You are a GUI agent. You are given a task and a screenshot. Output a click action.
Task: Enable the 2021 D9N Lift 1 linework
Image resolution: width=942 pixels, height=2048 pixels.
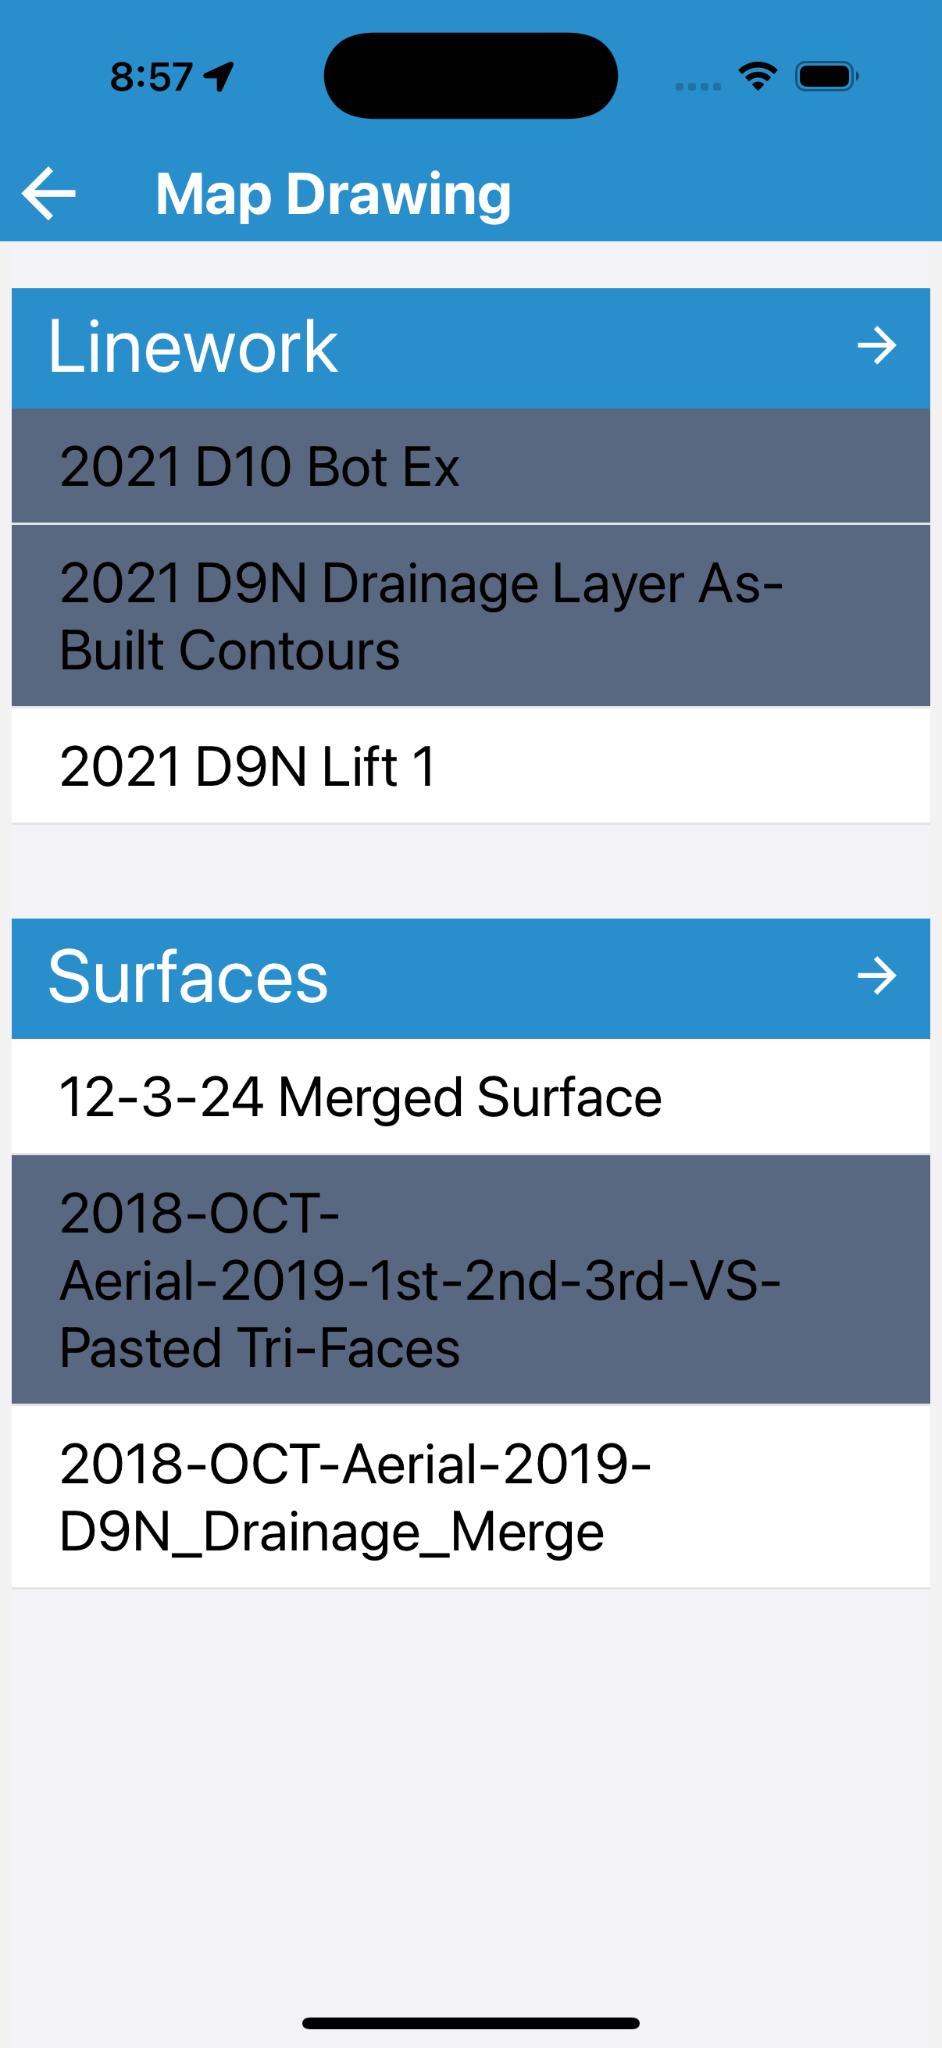[470, 766]
